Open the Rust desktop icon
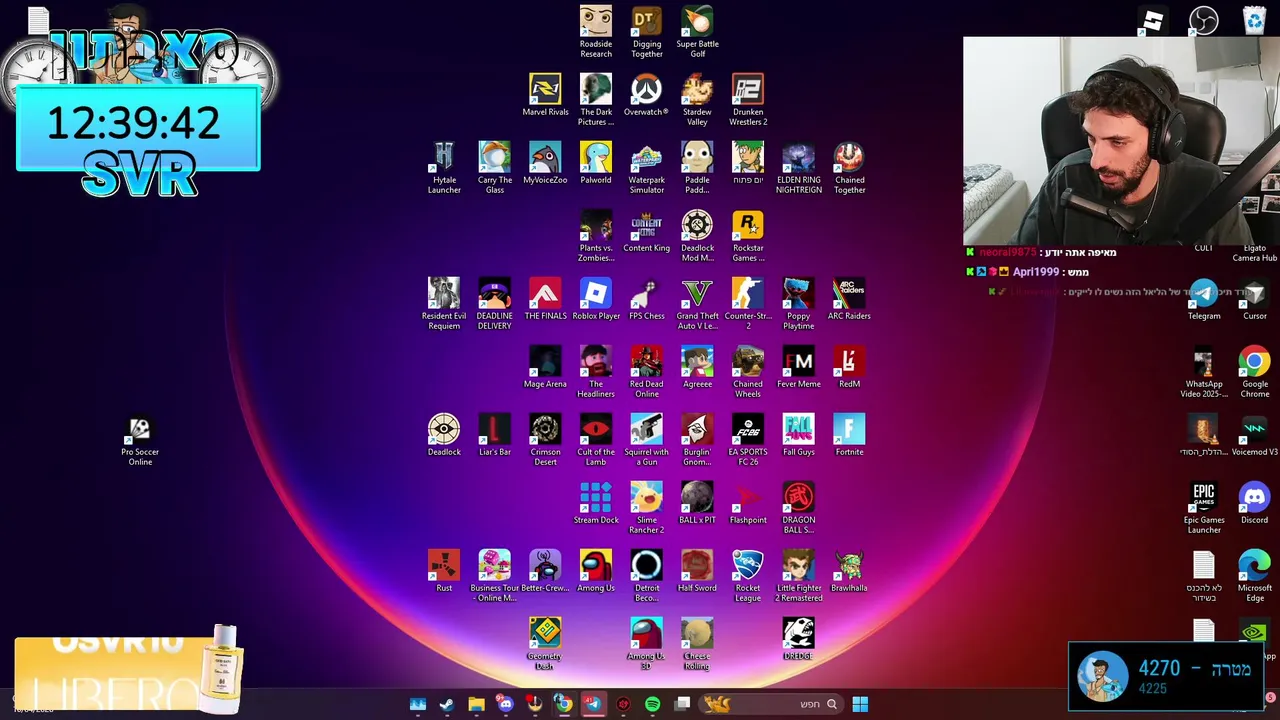Image resolution: width=1280 pixels, height=720 pixels. pyautogui.click(x=444, y=571)
